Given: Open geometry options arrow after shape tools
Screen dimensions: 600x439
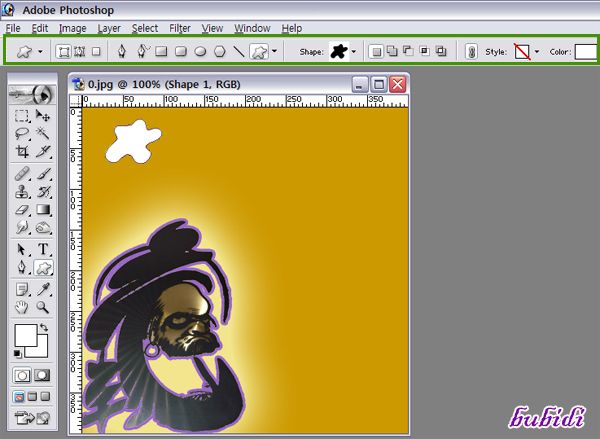Looking at the screenshot, I should click(x=274, y=51).
